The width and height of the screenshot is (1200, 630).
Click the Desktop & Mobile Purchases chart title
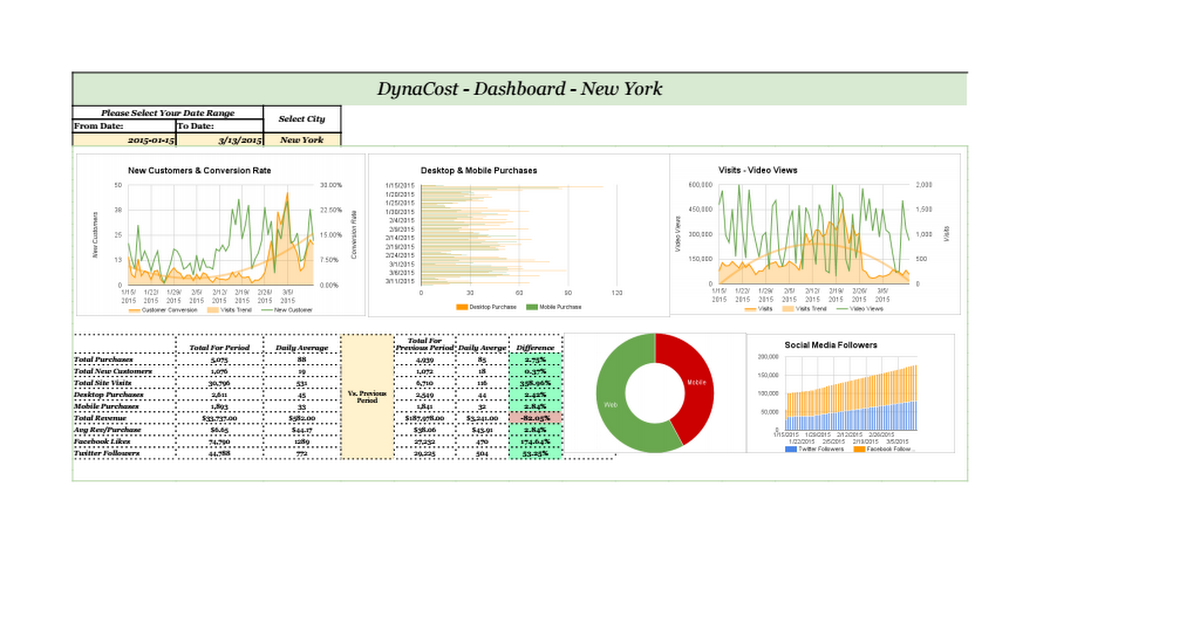[x=478, y=171]
